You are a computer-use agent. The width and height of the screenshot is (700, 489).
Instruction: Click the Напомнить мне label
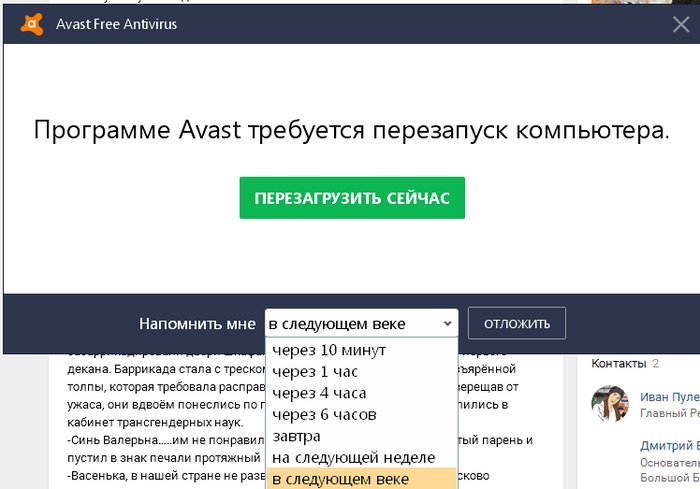(197, 324)
